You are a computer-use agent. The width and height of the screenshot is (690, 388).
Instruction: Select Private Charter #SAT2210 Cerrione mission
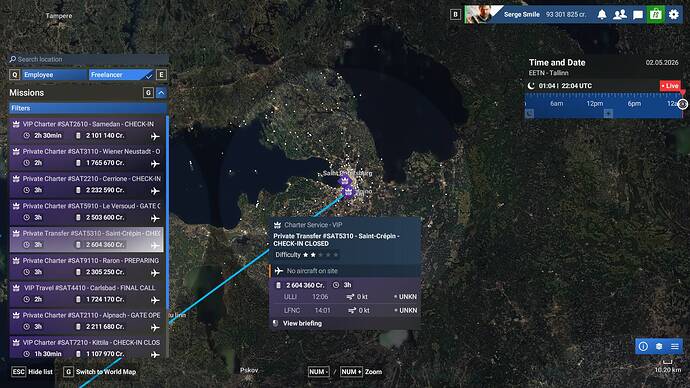(x=86, y=184)
